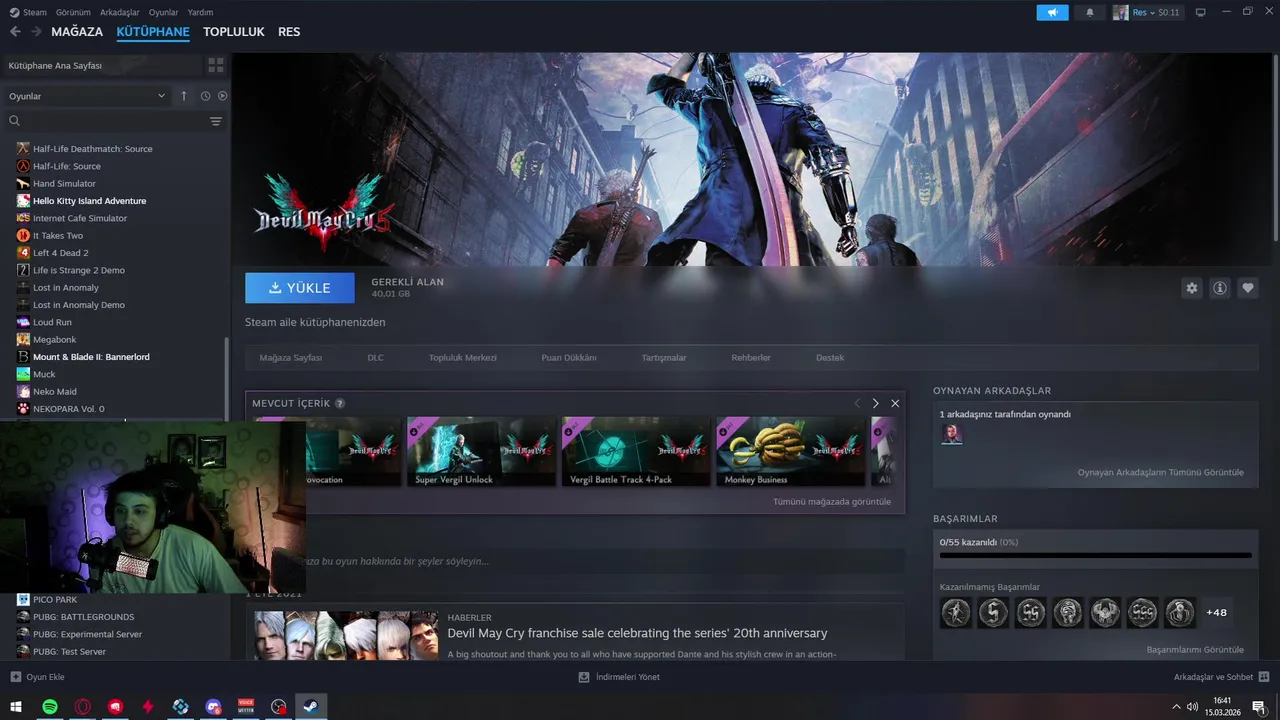
Task: Open the Destek link
Action: (x=830, y=358)
